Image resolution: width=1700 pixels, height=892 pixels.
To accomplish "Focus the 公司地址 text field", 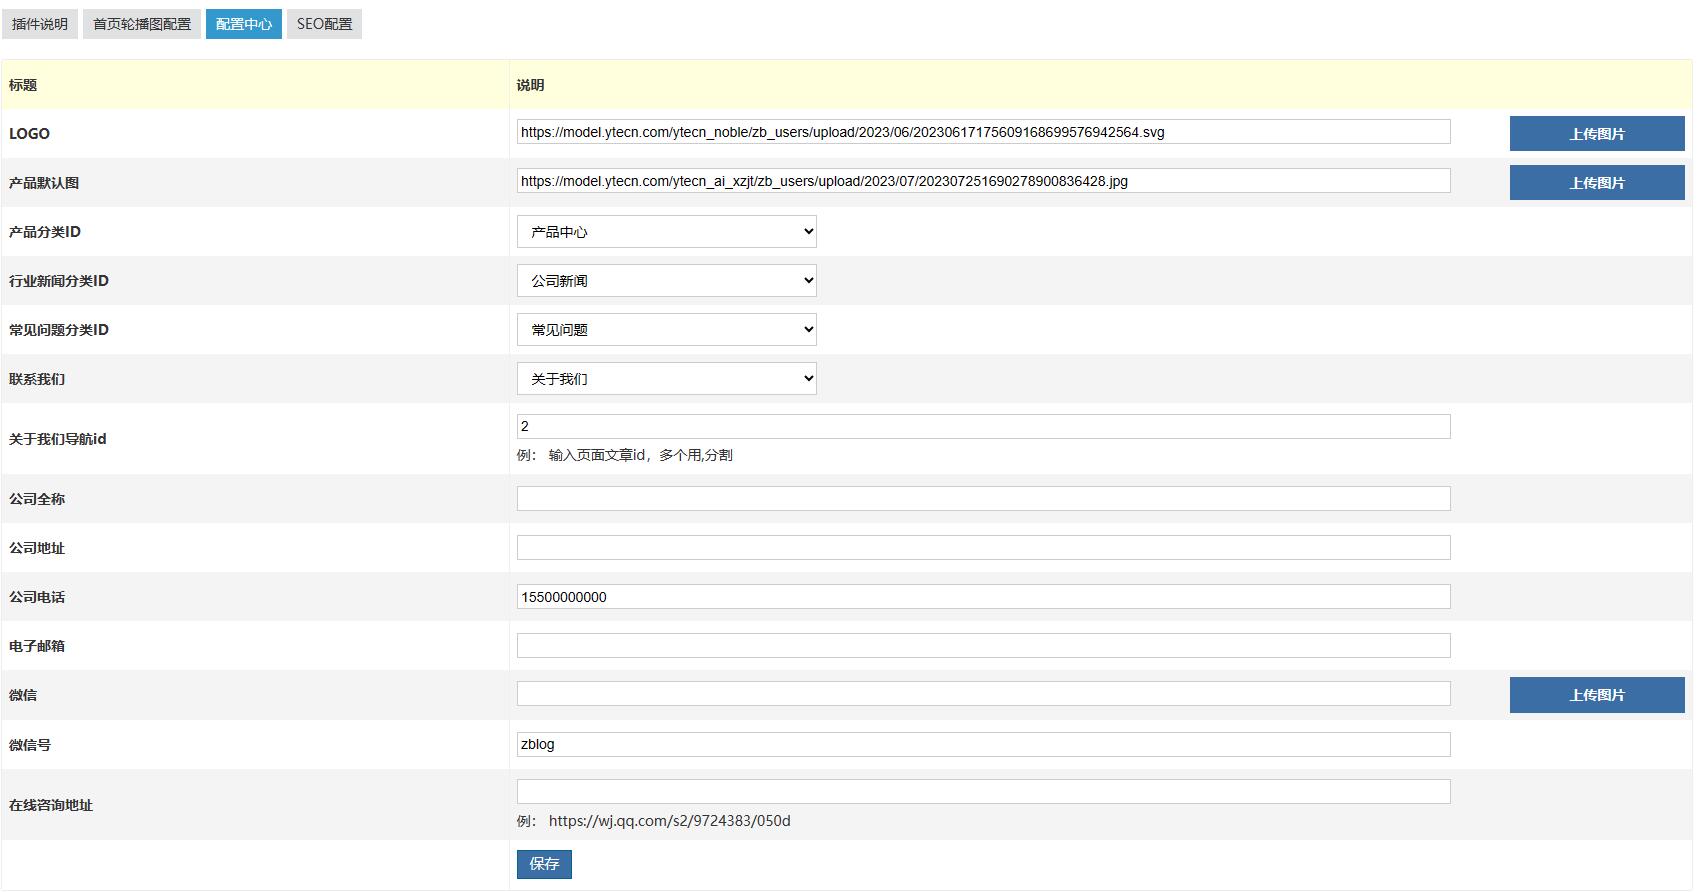I will (x=983, y=547).
